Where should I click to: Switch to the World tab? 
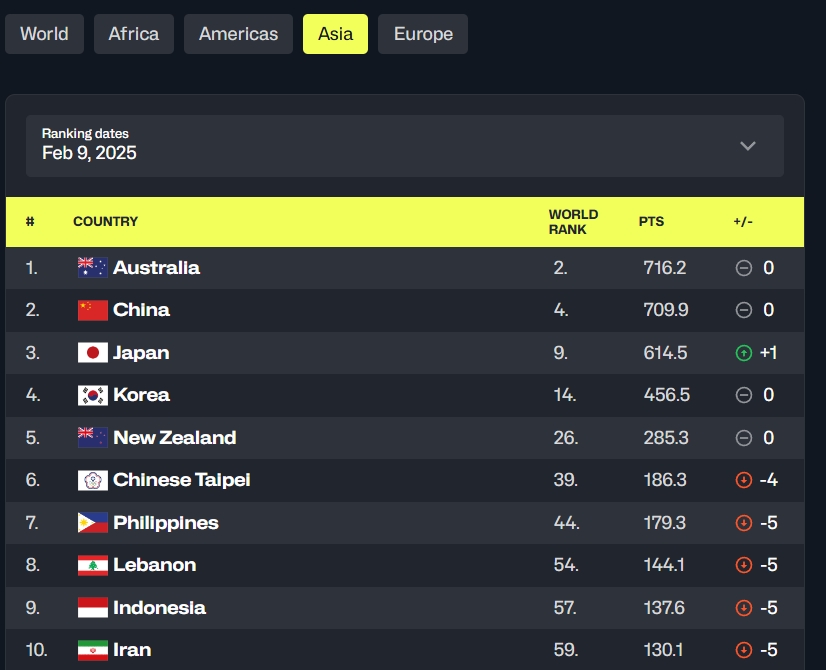tap(44, 34)
